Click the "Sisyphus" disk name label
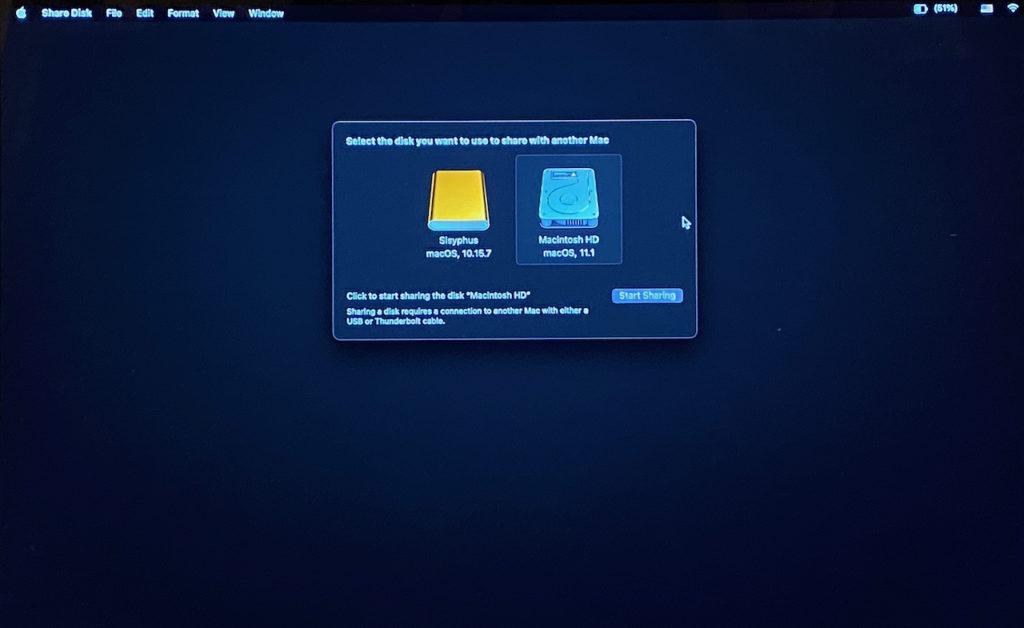 coord(458,241)
